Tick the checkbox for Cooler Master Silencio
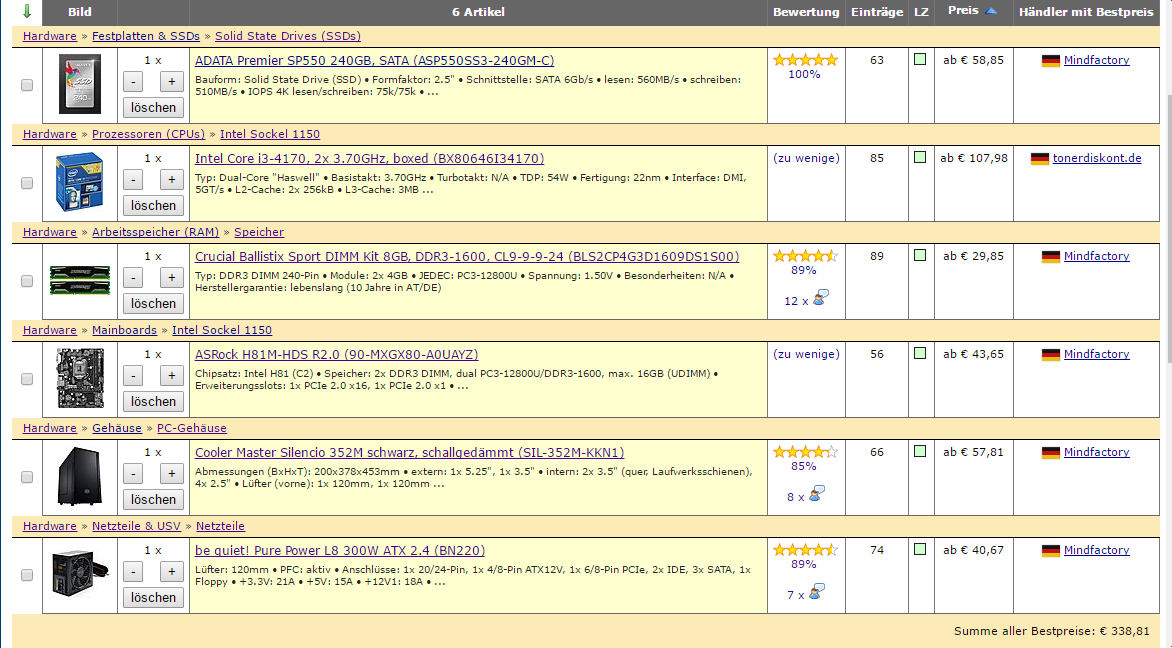1172x648 pixels. click(27, 477)
